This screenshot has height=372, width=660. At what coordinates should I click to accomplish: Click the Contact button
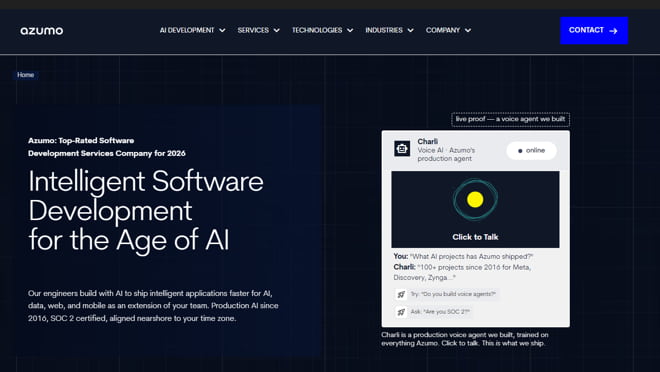coord(594,30)
